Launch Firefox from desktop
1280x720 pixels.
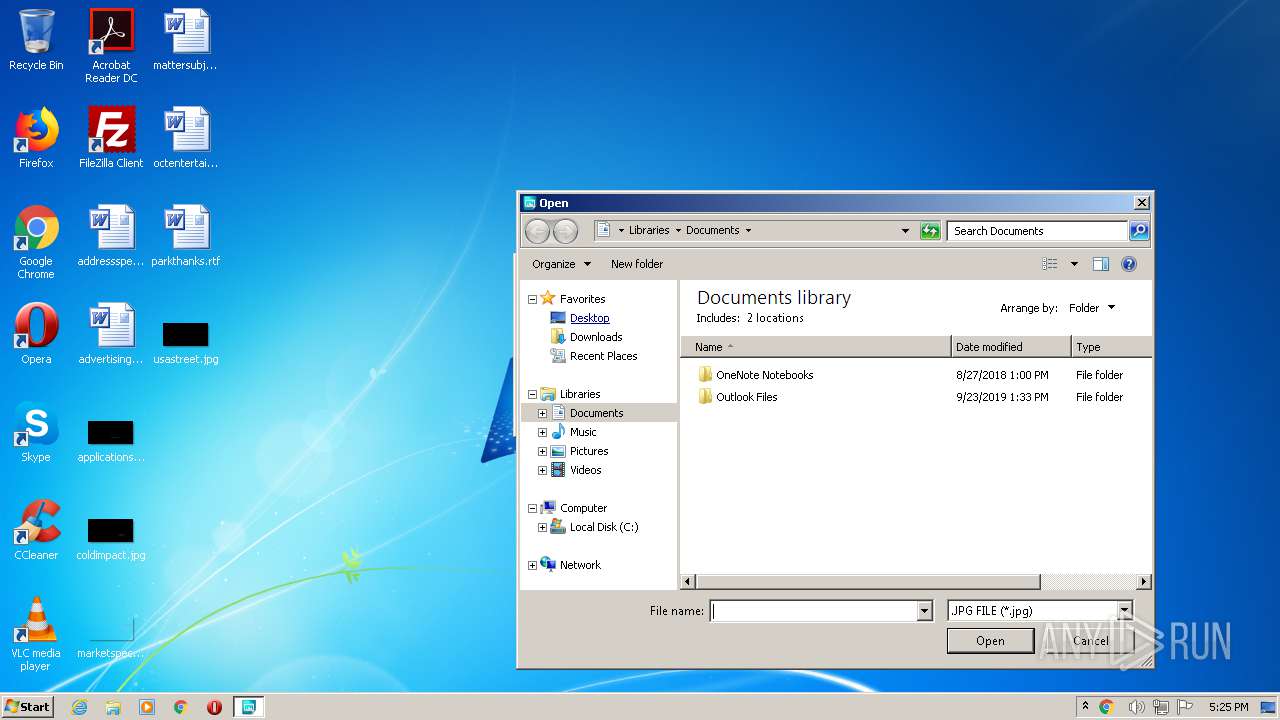[36, 139]
